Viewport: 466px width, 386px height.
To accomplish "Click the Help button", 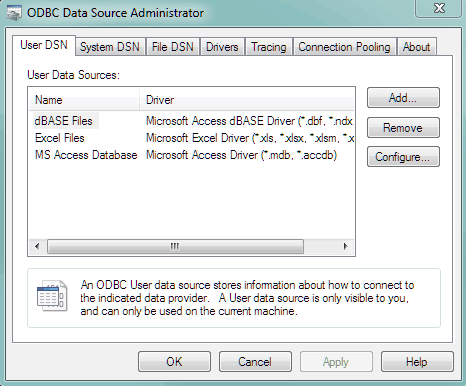I will [417, 362].
